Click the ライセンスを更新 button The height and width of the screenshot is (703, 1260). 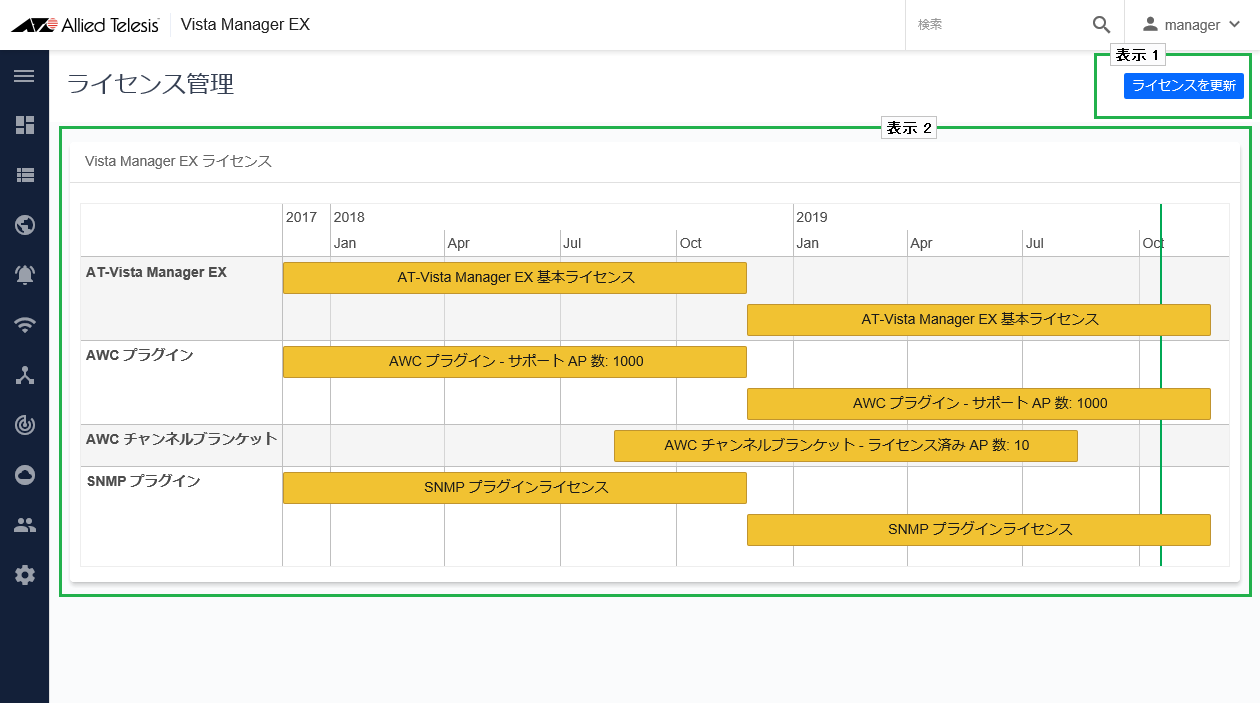tap(1184, 86)
